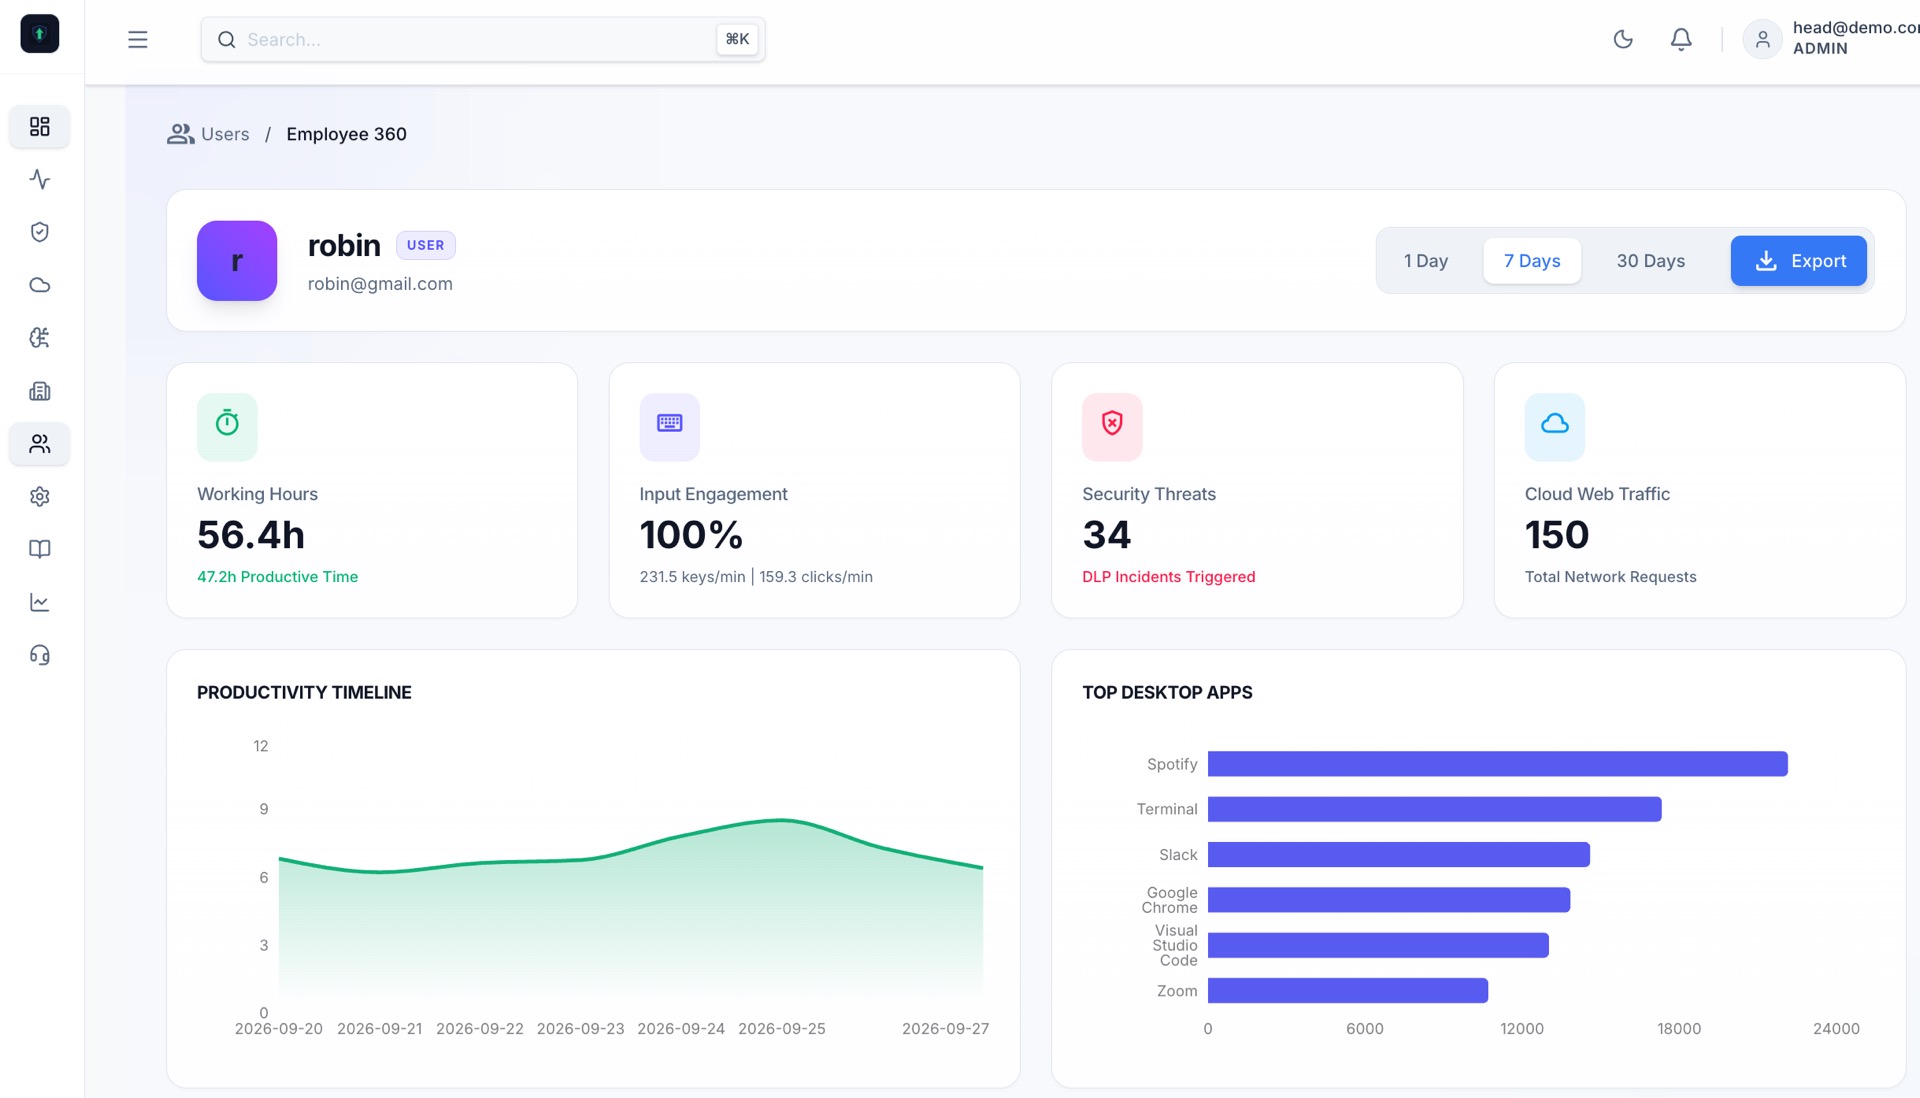Image resolution: width=1920 pixels, height=1098 pixels.
Task: Click the Slack bar in Top Desktop Apps
Action: click(1399, 855)
